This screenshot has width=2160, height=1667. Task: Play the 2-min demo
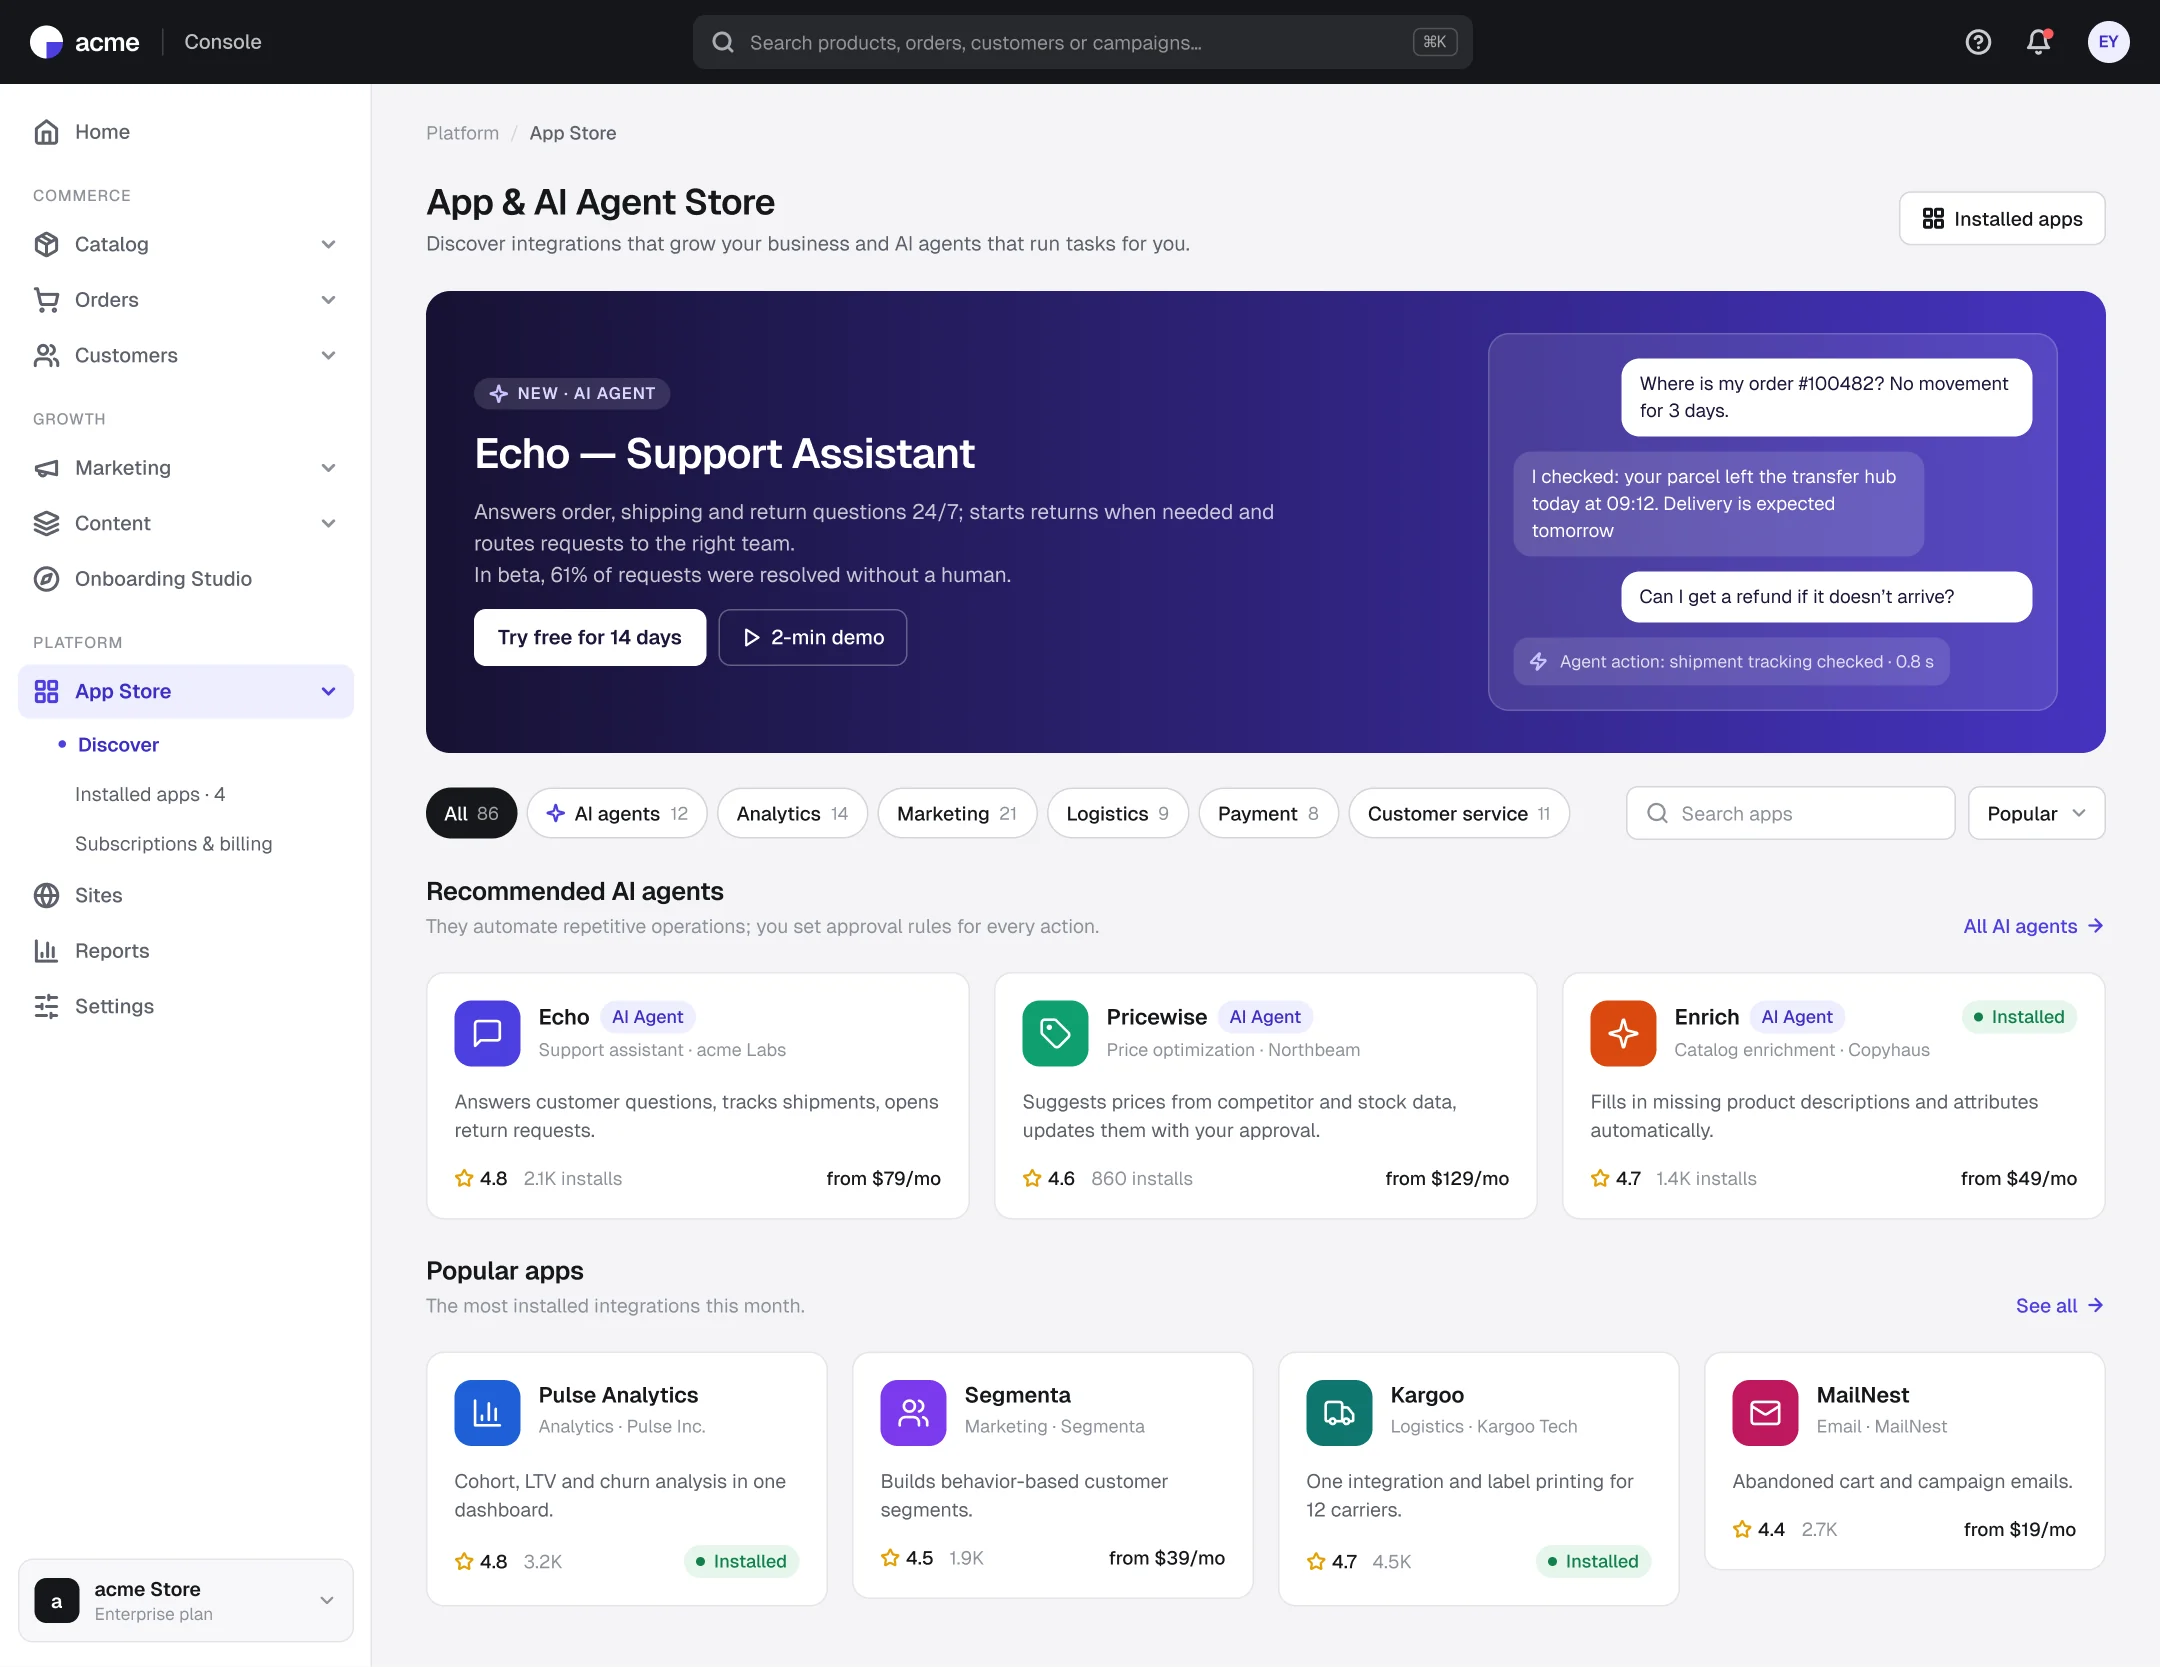[x=812, y=637]
